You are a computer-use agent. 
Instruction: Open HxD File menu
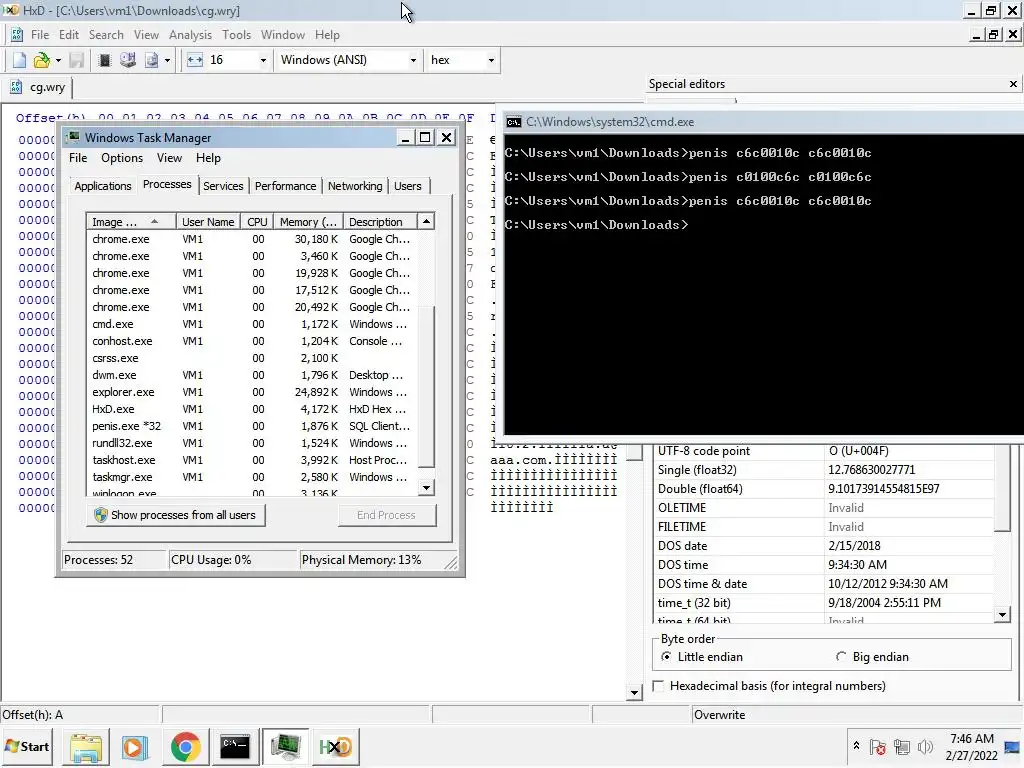40,35
